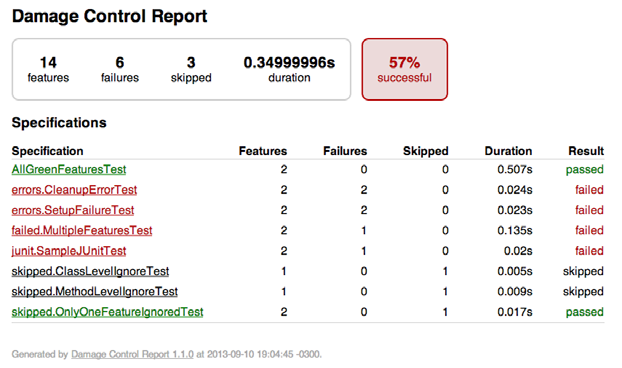Open skipped.MethodLevelIgnoreTest specification
622x368 pixels.
[x=94, y=291]
